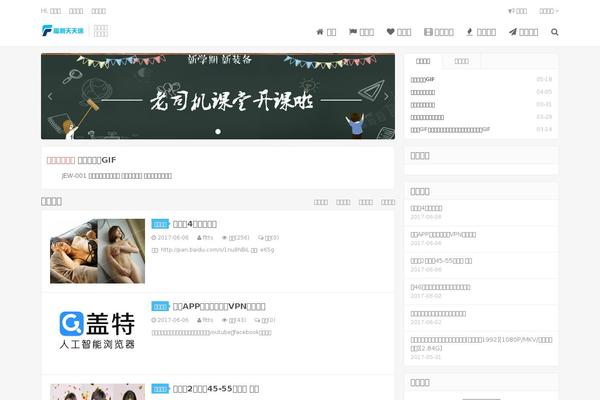Click the views count (43) on the VPN post
600x400 pixels.
pyautogui.click(x=234, y=320)
